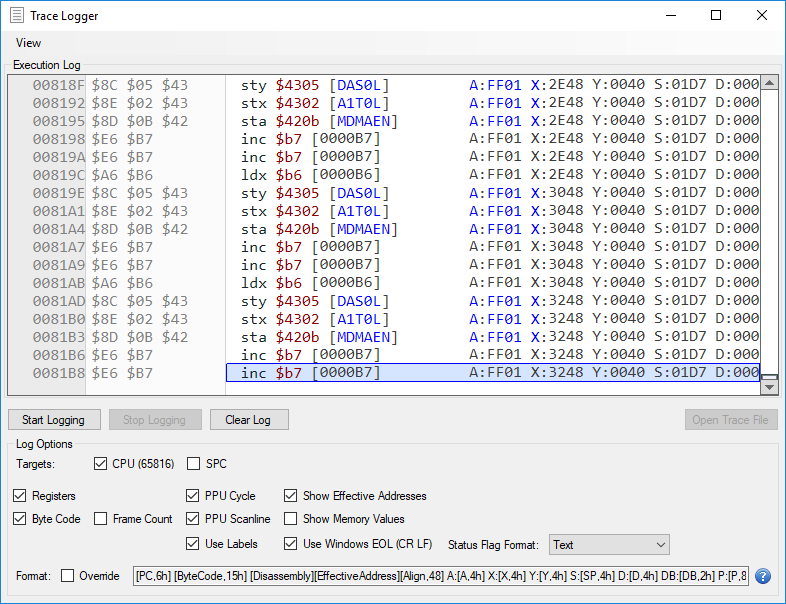Click the help icon beside the format field
The image size is (786, 604).
[762, 576]
